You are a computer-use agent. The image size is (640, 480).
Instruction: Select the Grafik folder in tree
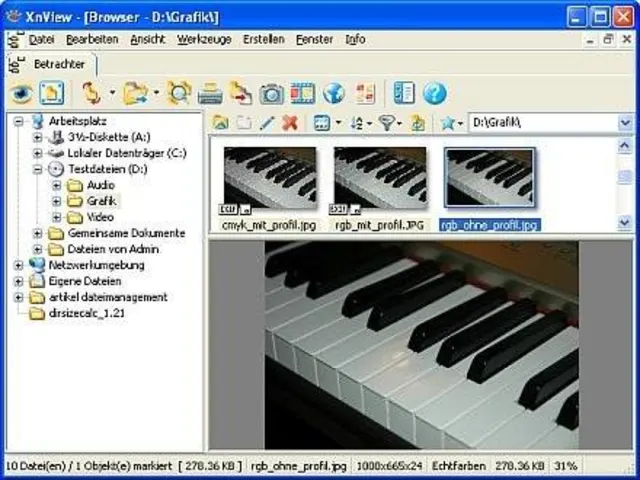102,201
